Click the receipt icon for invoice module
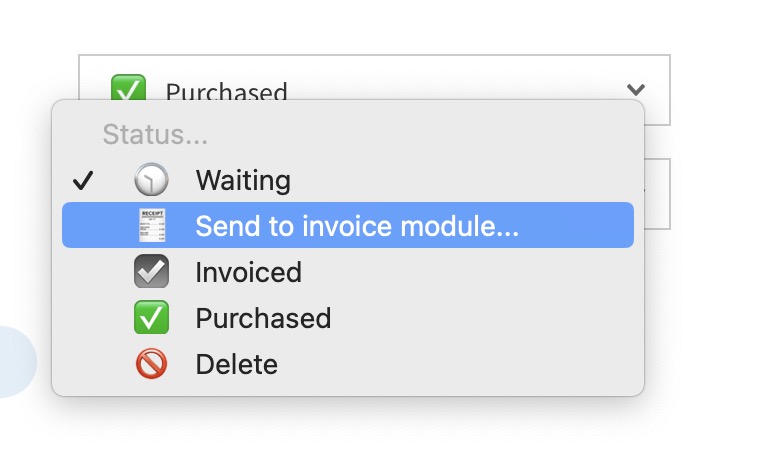Screen dimensions: 764x474 tap(152, 226)
